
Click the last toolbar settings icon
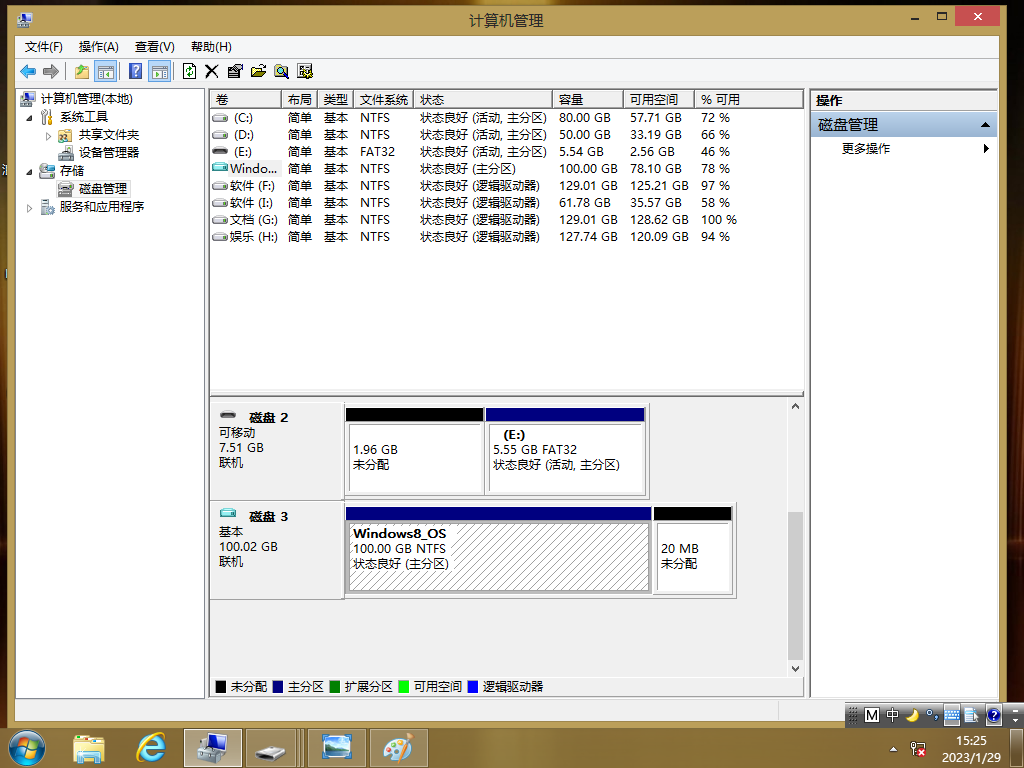[x=305, y=71]
